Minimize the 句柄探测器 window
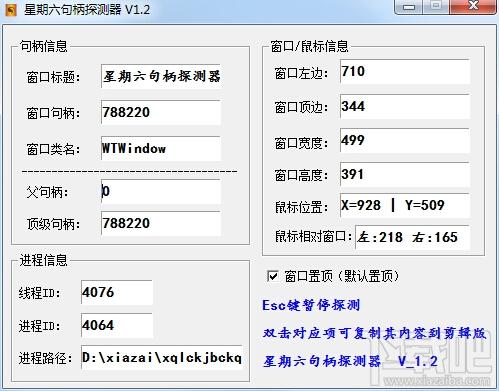Screen dimensions: 499x391 point(409,7)
